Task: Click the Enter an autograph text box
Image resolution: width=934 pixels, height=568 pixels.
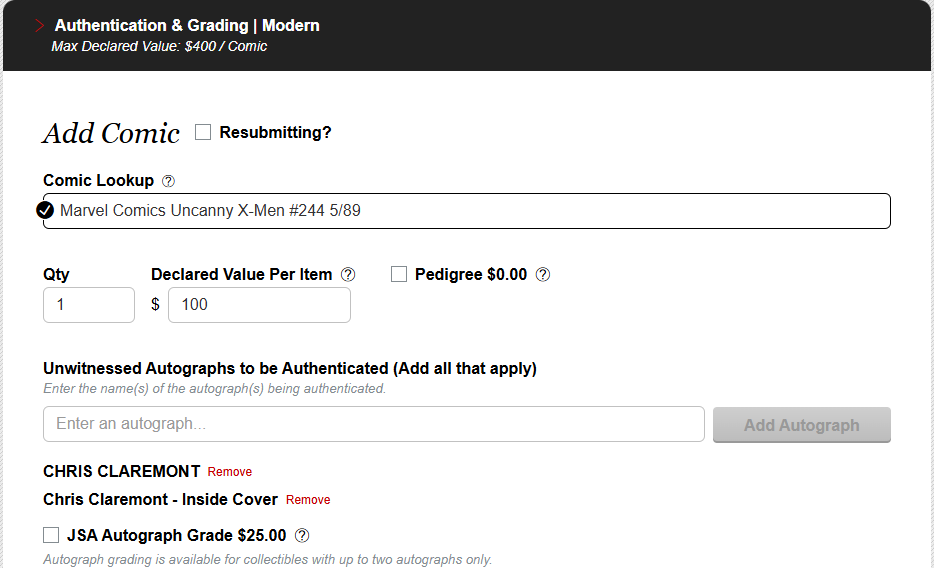Action: coord(374,424)
